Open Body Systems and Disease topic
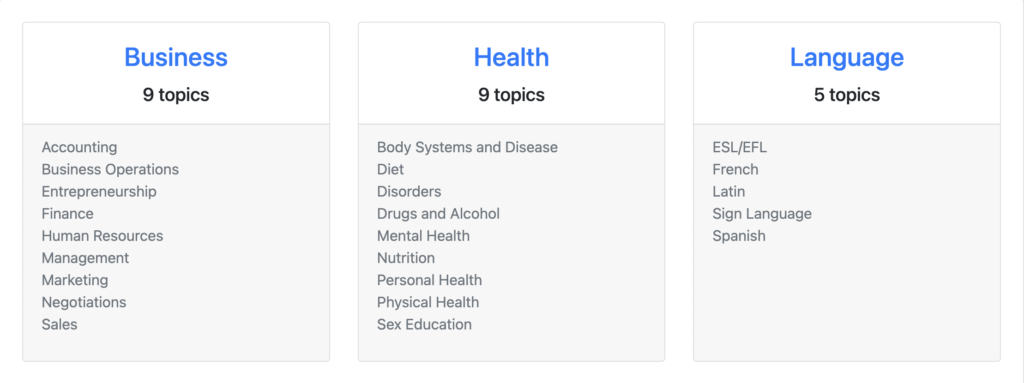 tap(468, 148)
